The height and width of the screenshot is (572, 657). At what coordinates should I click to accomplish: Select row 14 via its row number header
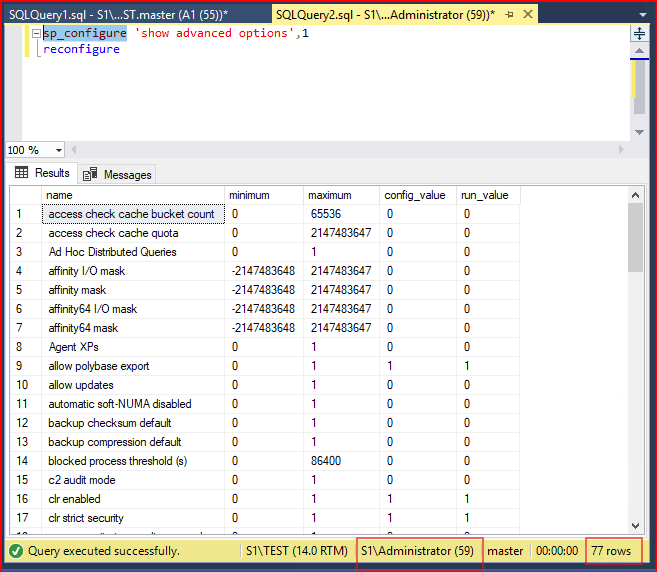point(22,461)
